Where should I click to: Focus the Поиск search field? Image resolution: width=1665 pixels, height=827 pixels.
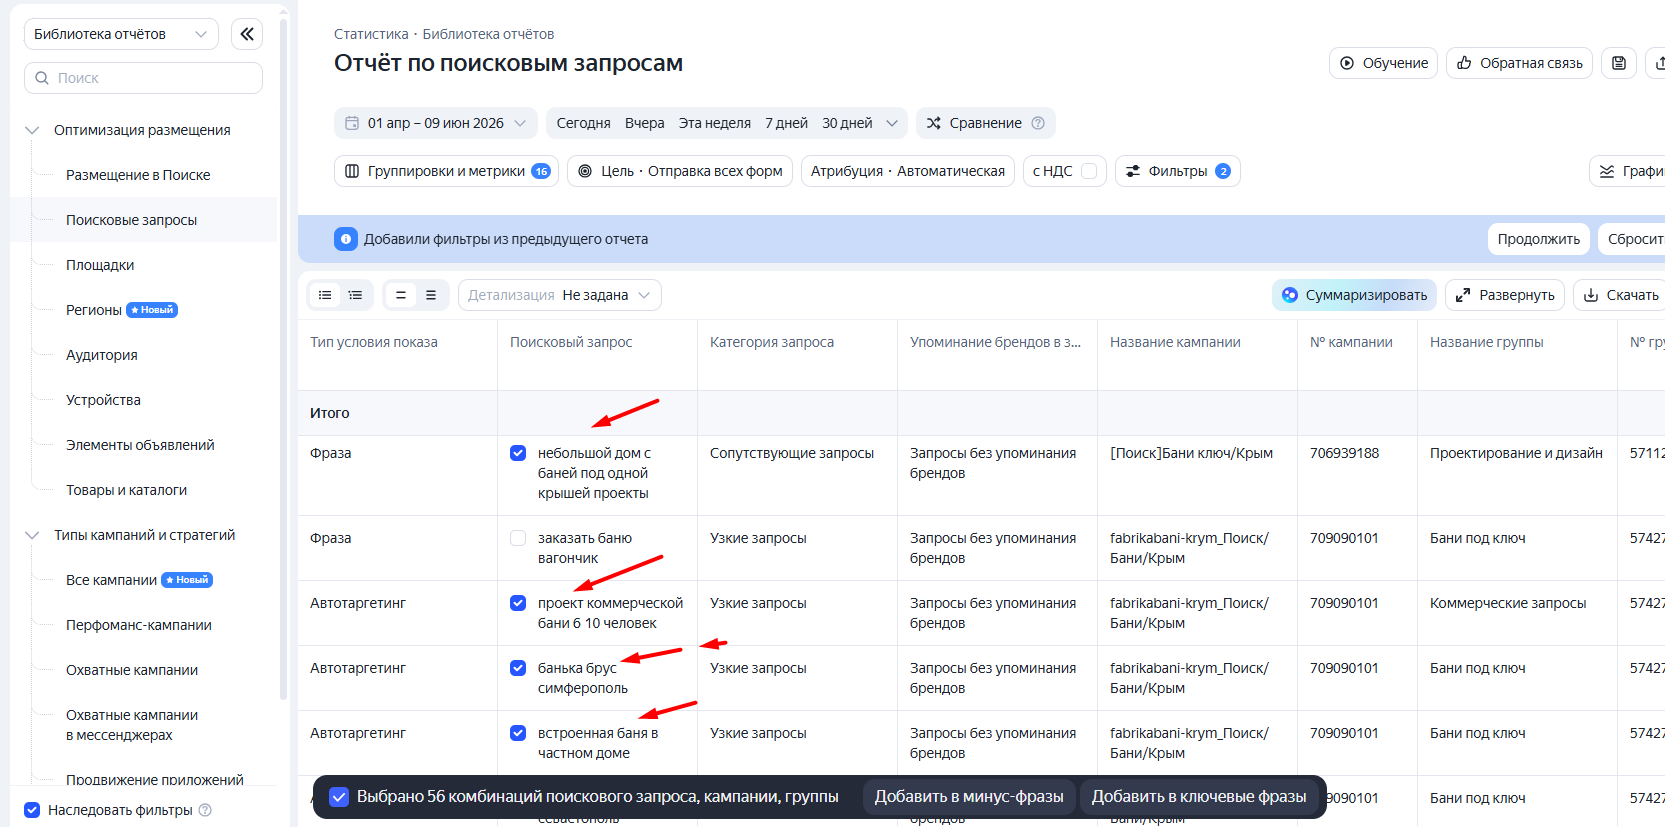[x=143, y=78]
